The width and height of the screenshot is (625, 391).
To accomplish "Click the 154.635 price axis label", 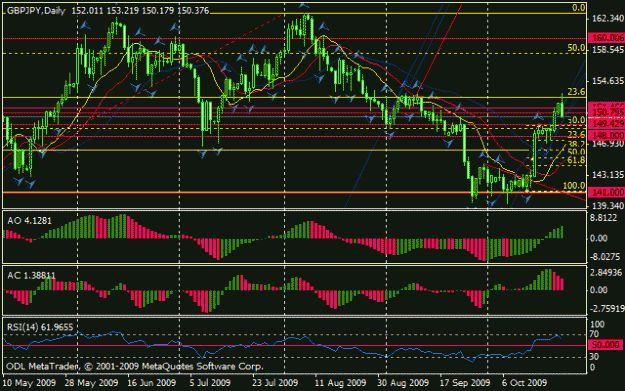I will pyautogui.click(x=608, y=81).
